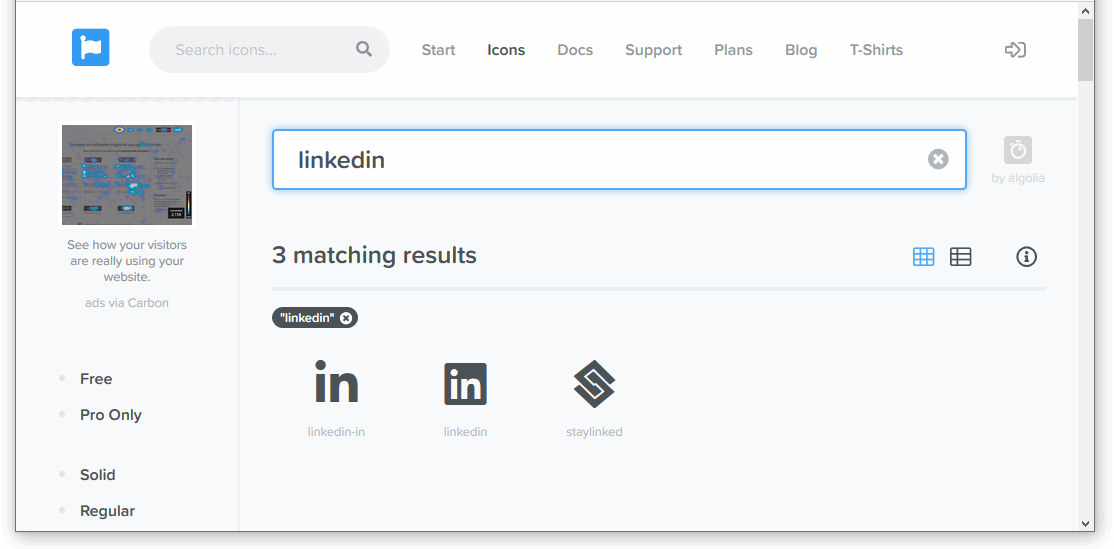This screenshot has width=1114, height=549.
Task: Select the linkedin-in icon result
Action: (x=336, y=384)
